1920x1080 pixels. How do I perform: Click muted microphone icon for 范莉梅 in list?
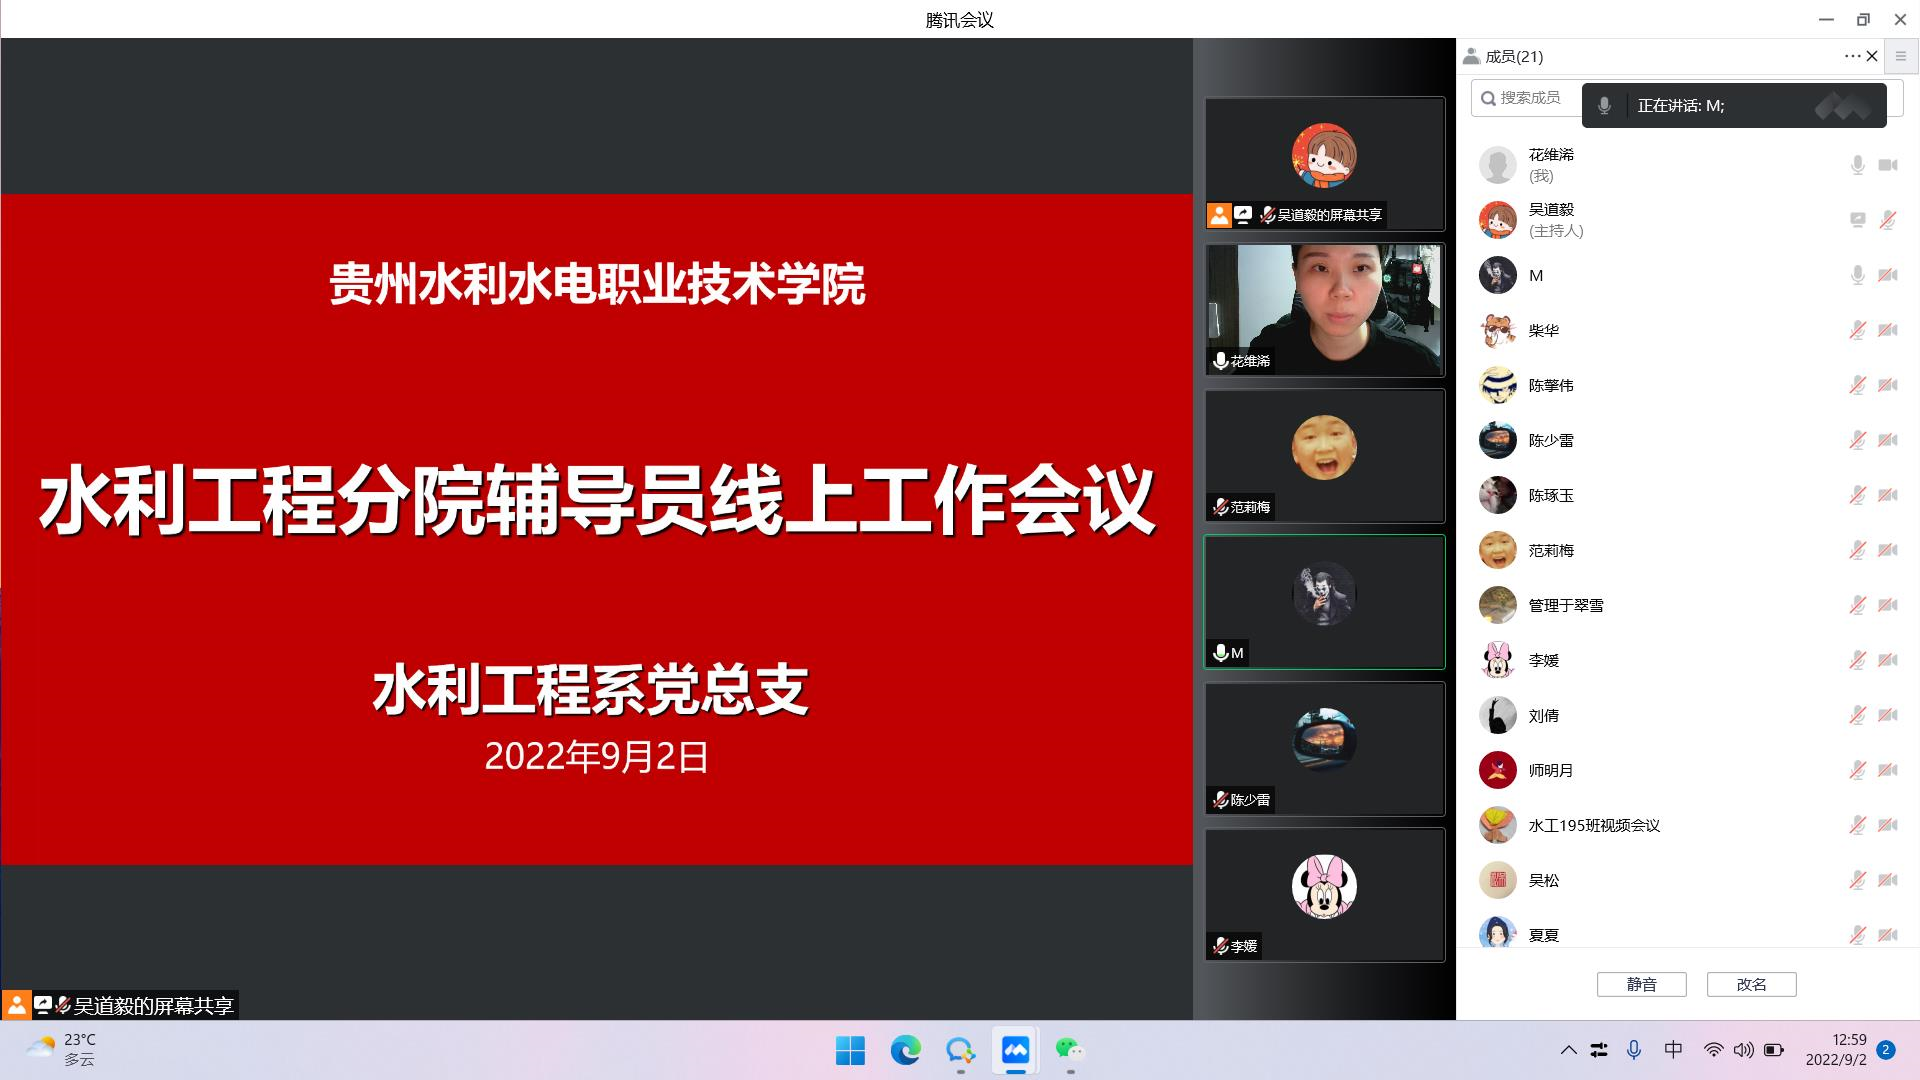coord(1857,550)
